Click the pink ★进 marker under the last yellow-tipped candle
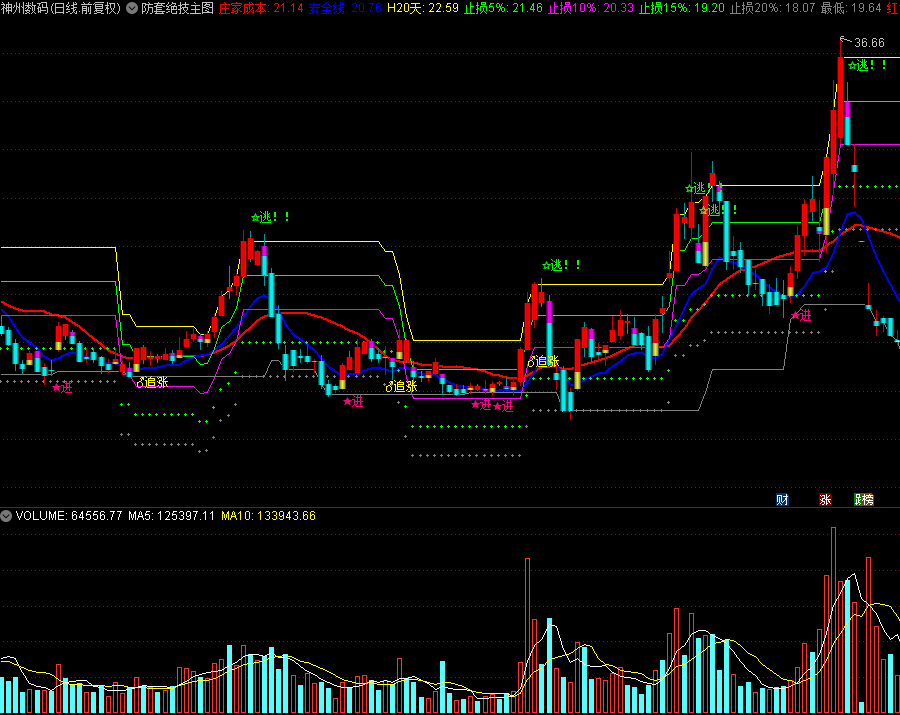The width and height of the screenshot is (900, 715). coord(801,315)
